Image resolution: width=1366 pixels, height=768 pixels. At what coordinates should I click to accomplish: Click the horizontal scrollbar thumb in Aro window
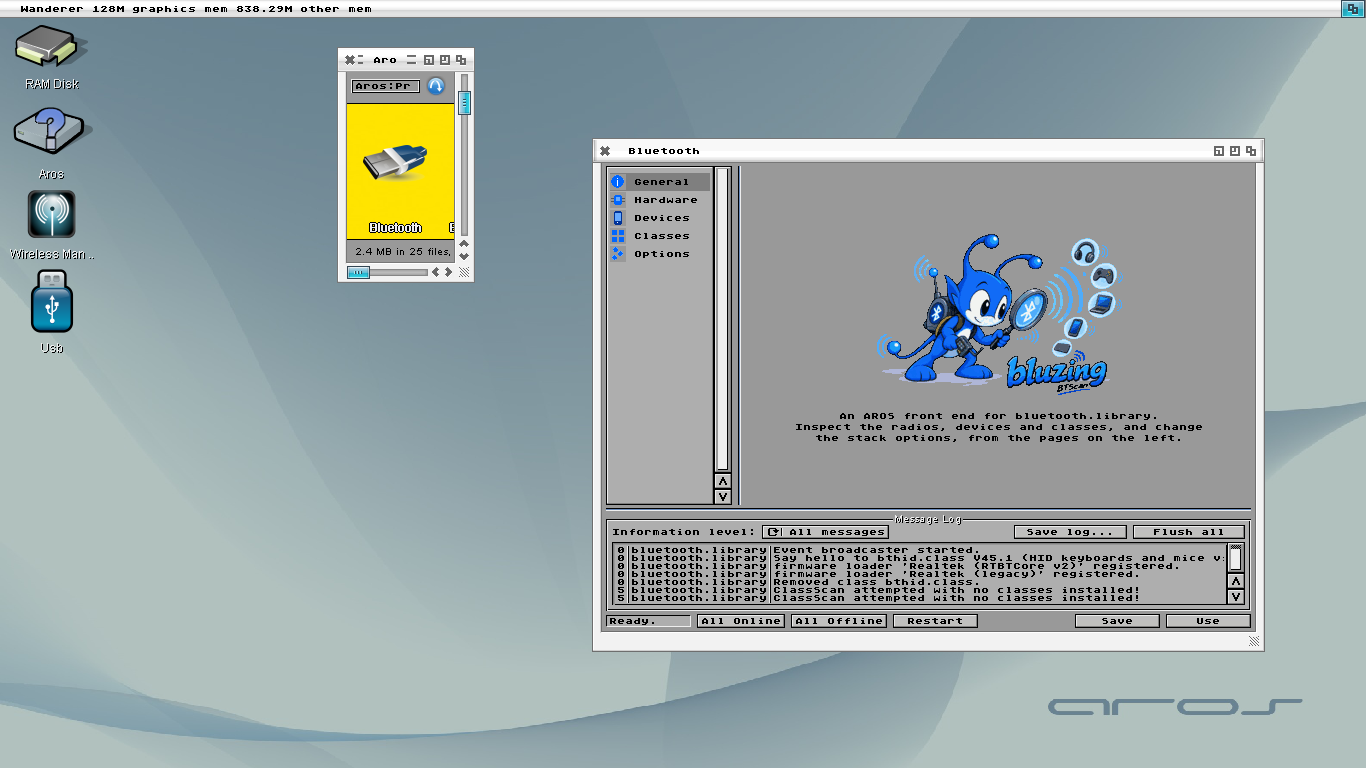[358, 272]
